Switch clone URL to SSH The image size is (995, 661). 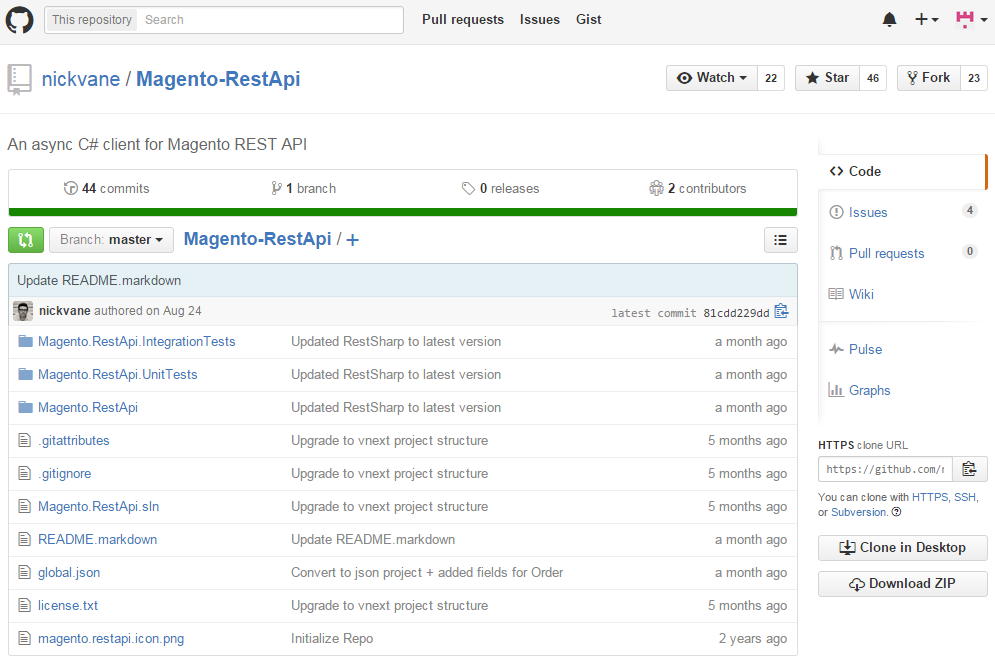coord(965,497)
